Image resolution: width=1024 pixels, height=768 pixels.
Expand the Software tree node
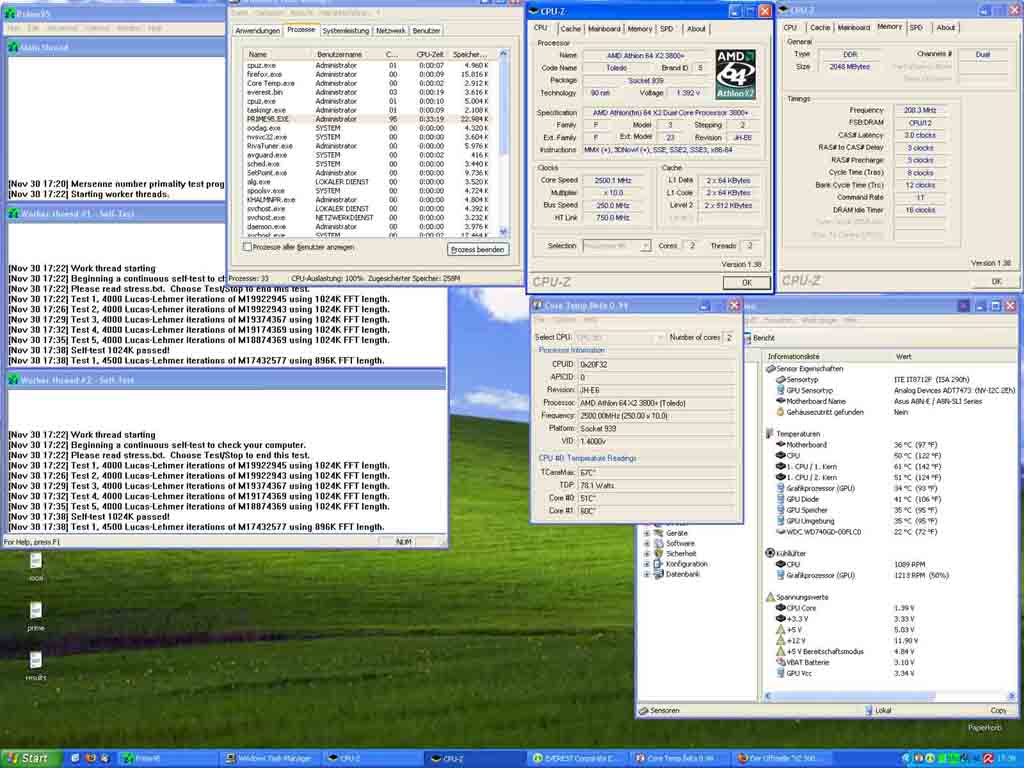coord(647,543)
